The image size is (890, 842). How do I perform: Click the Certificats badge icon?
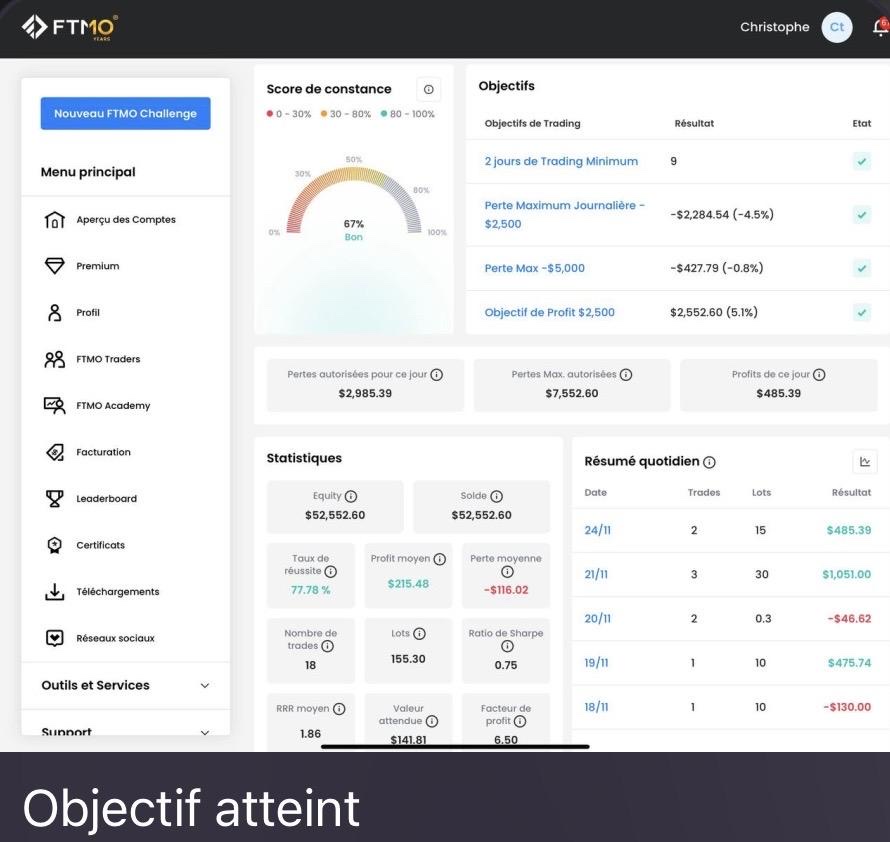[x=54, y=545]
